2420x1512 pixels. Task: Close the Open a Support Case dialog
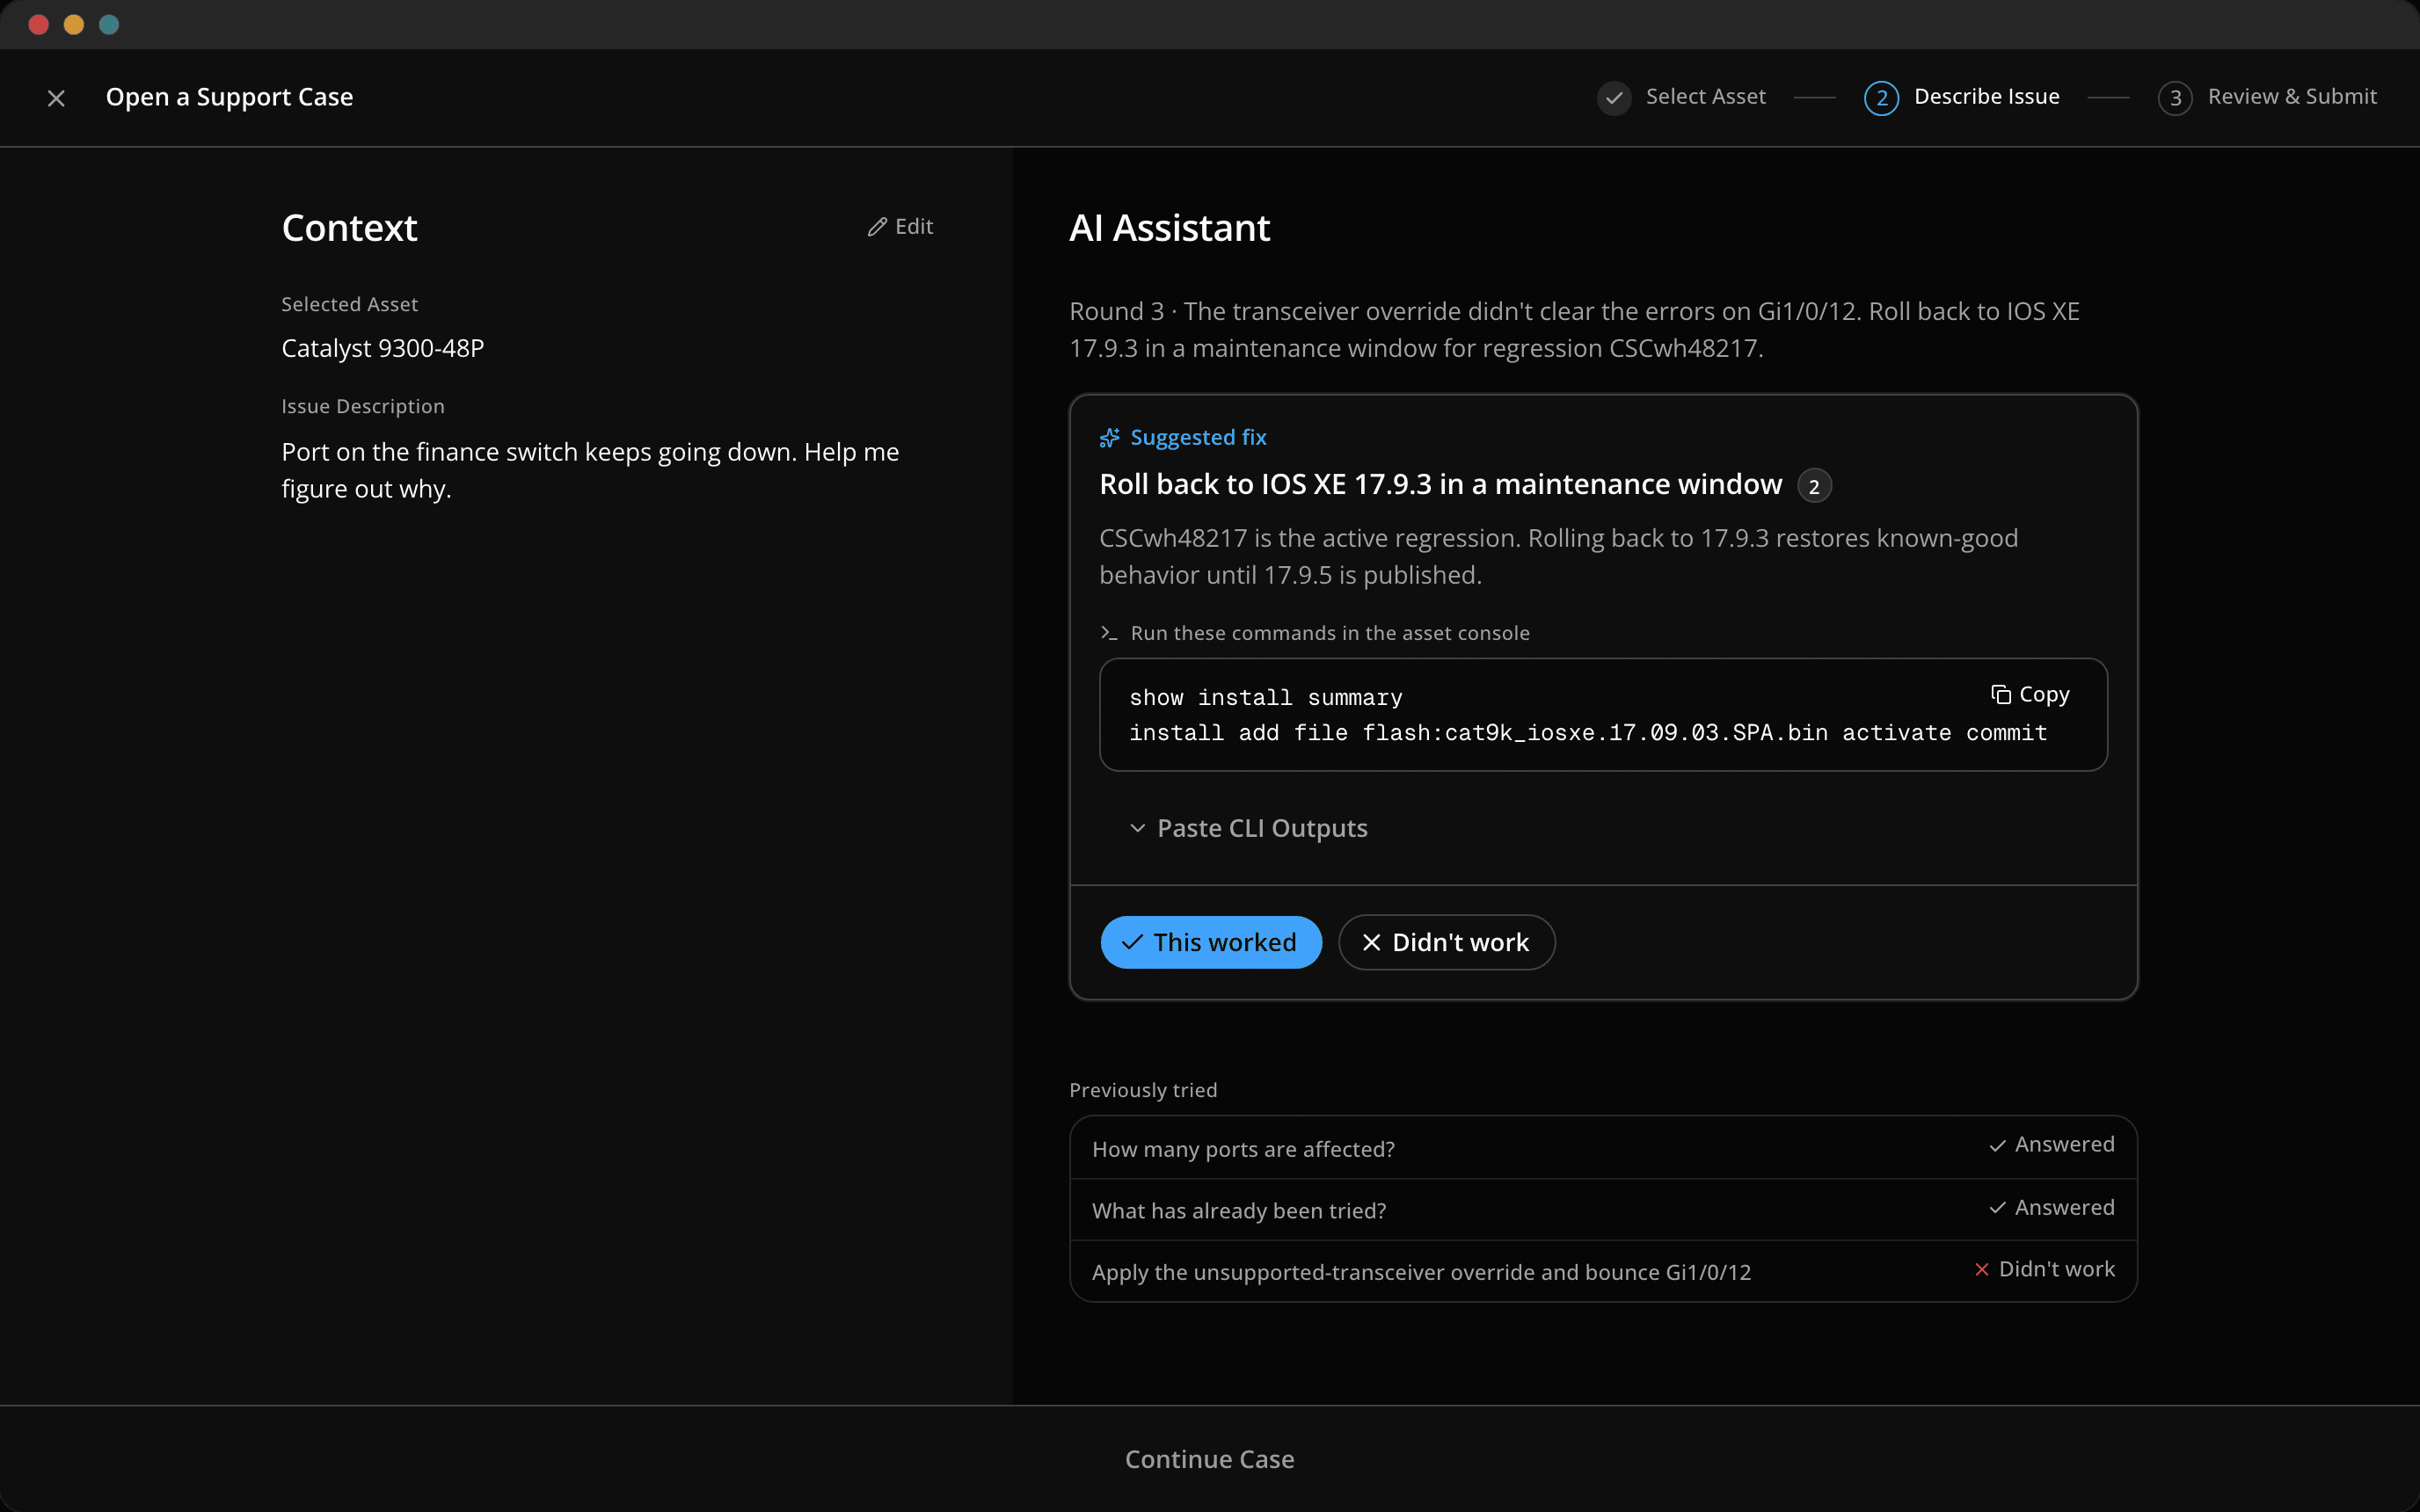(x=56, y=98)
